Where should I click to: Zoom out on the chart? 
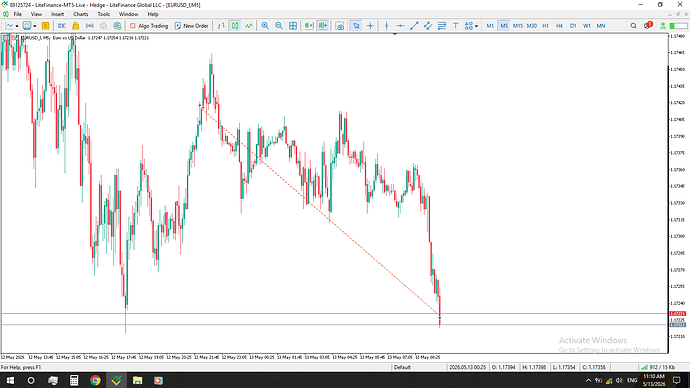tap(279, 26)
